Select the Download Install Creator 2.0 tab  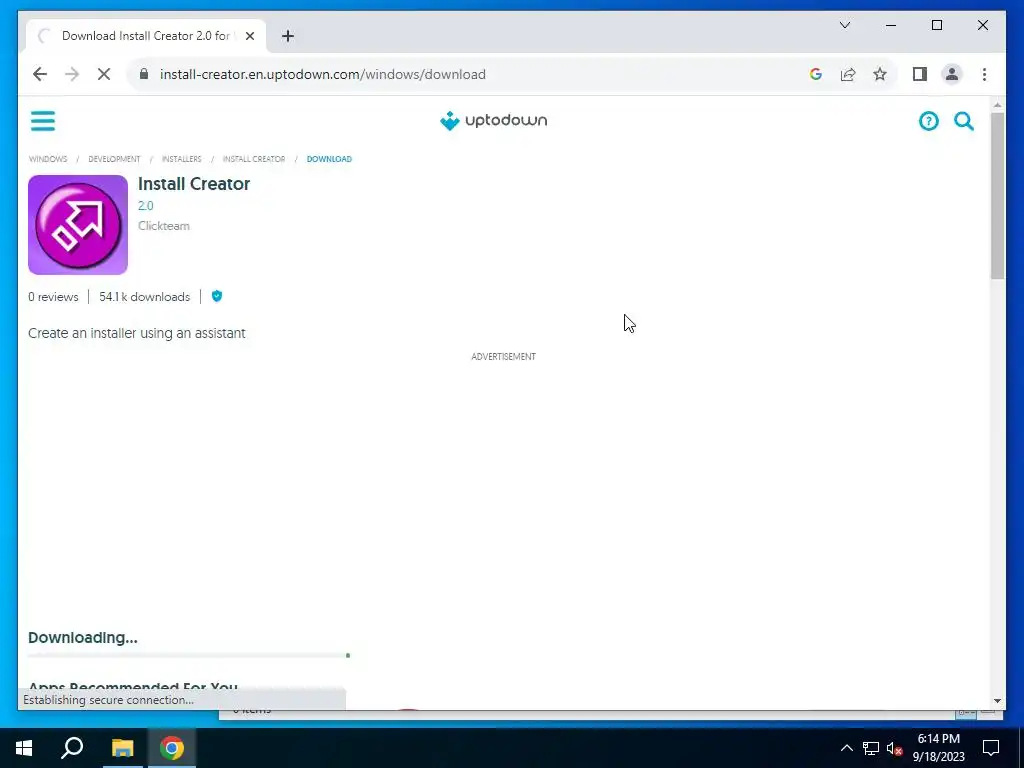[146, 36]
